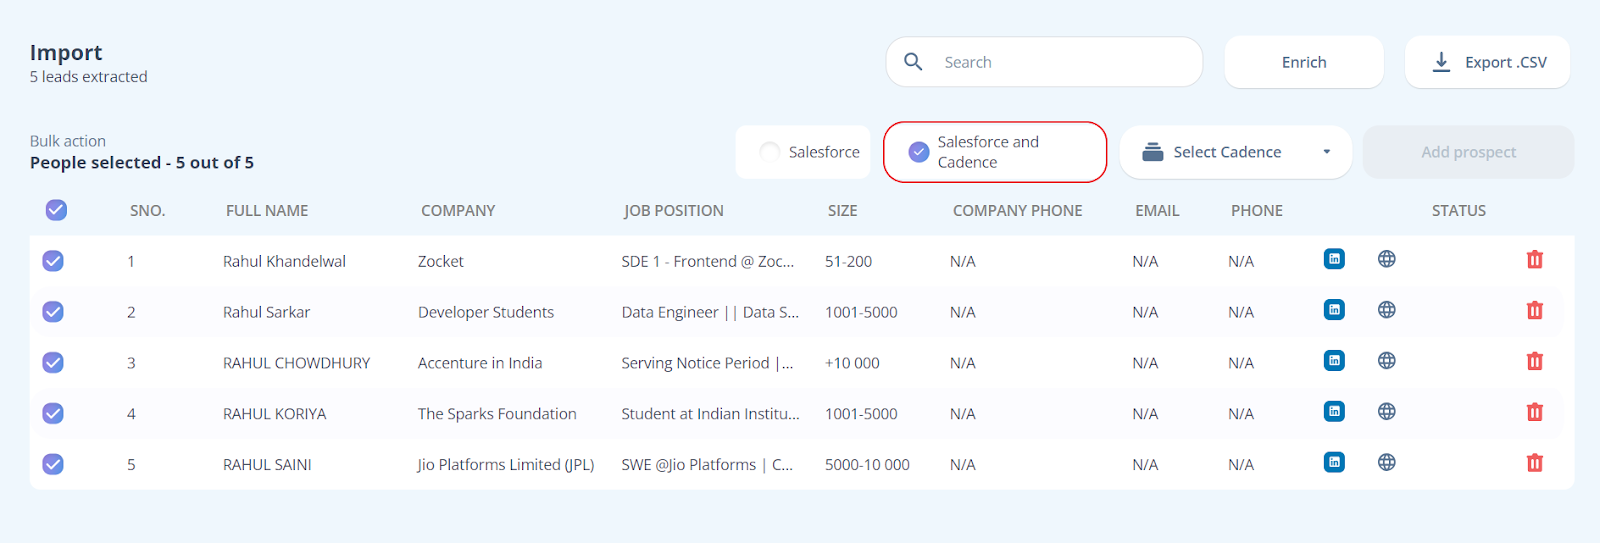Open LinkedIn profile for RAHUL CHOWDHURY

pyautogui.click(x=1334, y=361)
